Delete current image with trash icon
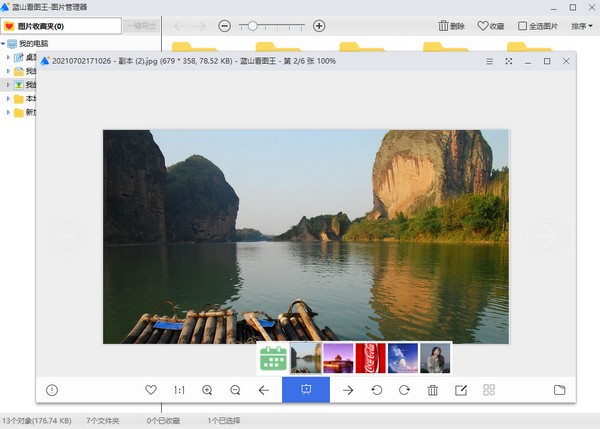This screenshot has width=600, height=429. pos(433,390)
